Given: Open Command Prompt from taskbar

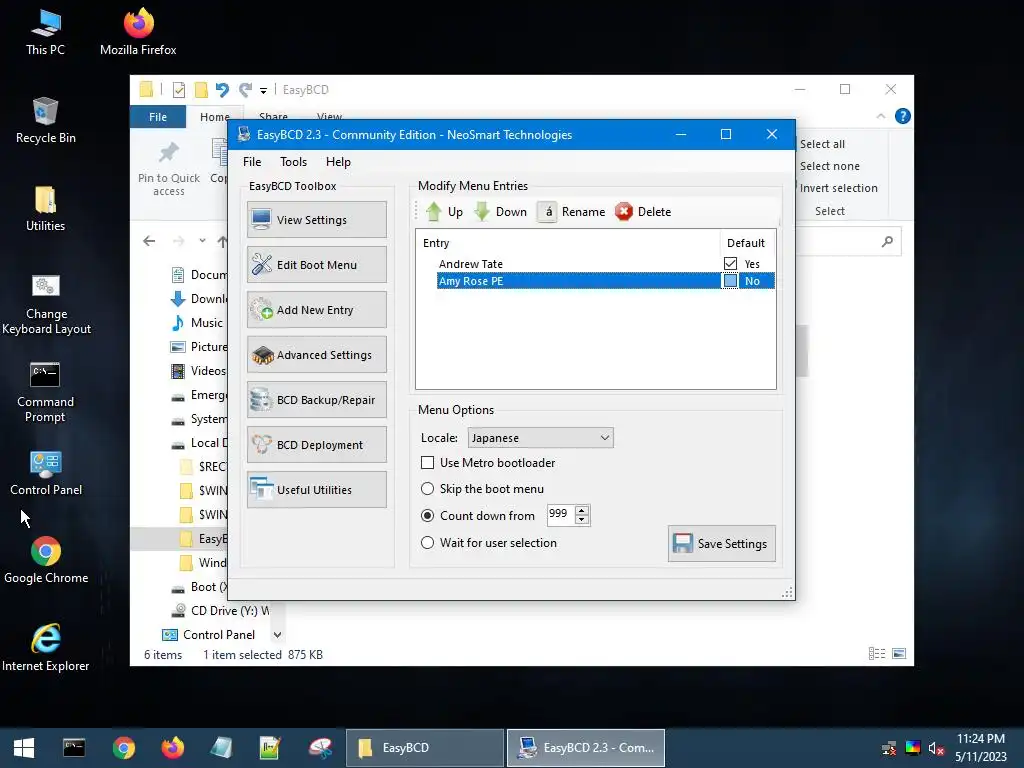Looking at the screenshot, I should pyautogui.click(x=74, y=748).
